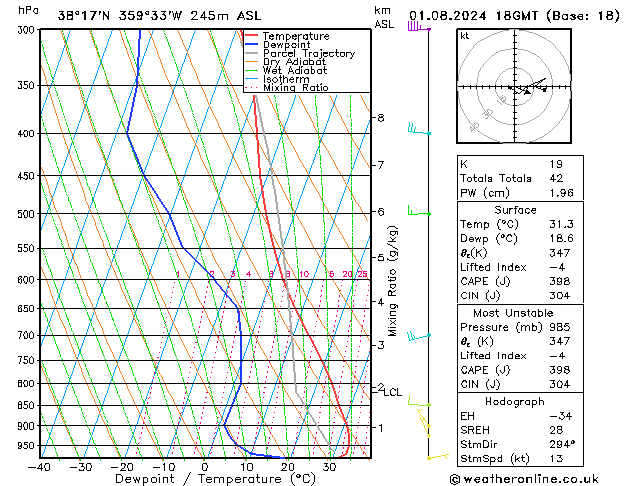The height and width of the screenshot is (486, 629).
Task: Click the Pressure (mb) value 985
Action: pyautogui.click(x=560, y=327)
